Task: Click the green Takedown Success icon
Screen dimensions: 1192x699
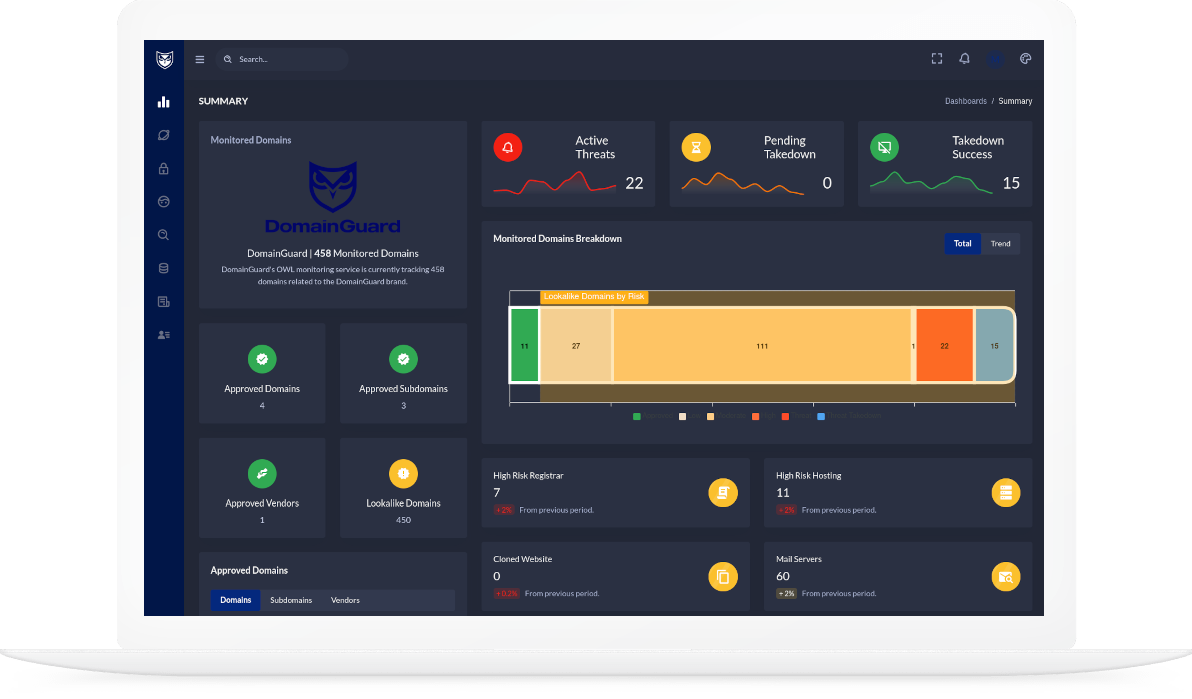Action: click(x=884, y=148)
